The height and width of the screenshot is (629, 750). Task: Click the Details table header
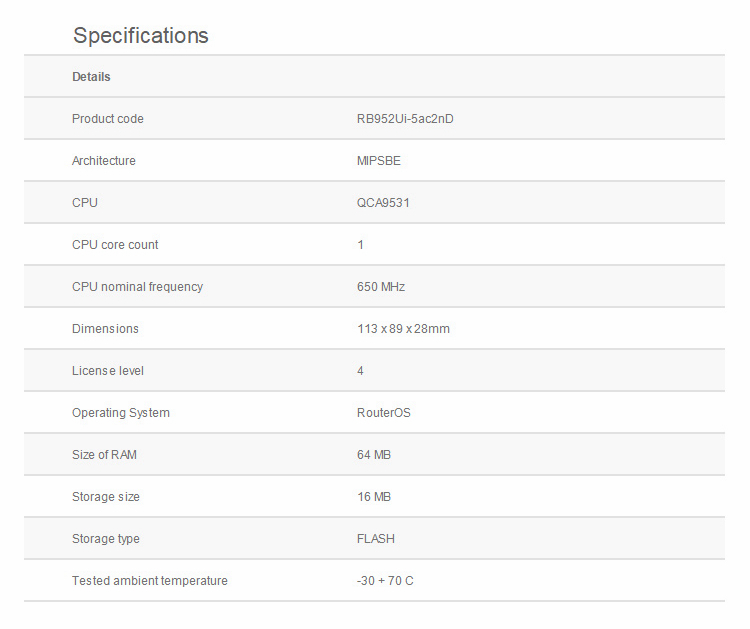coord(91,77)
